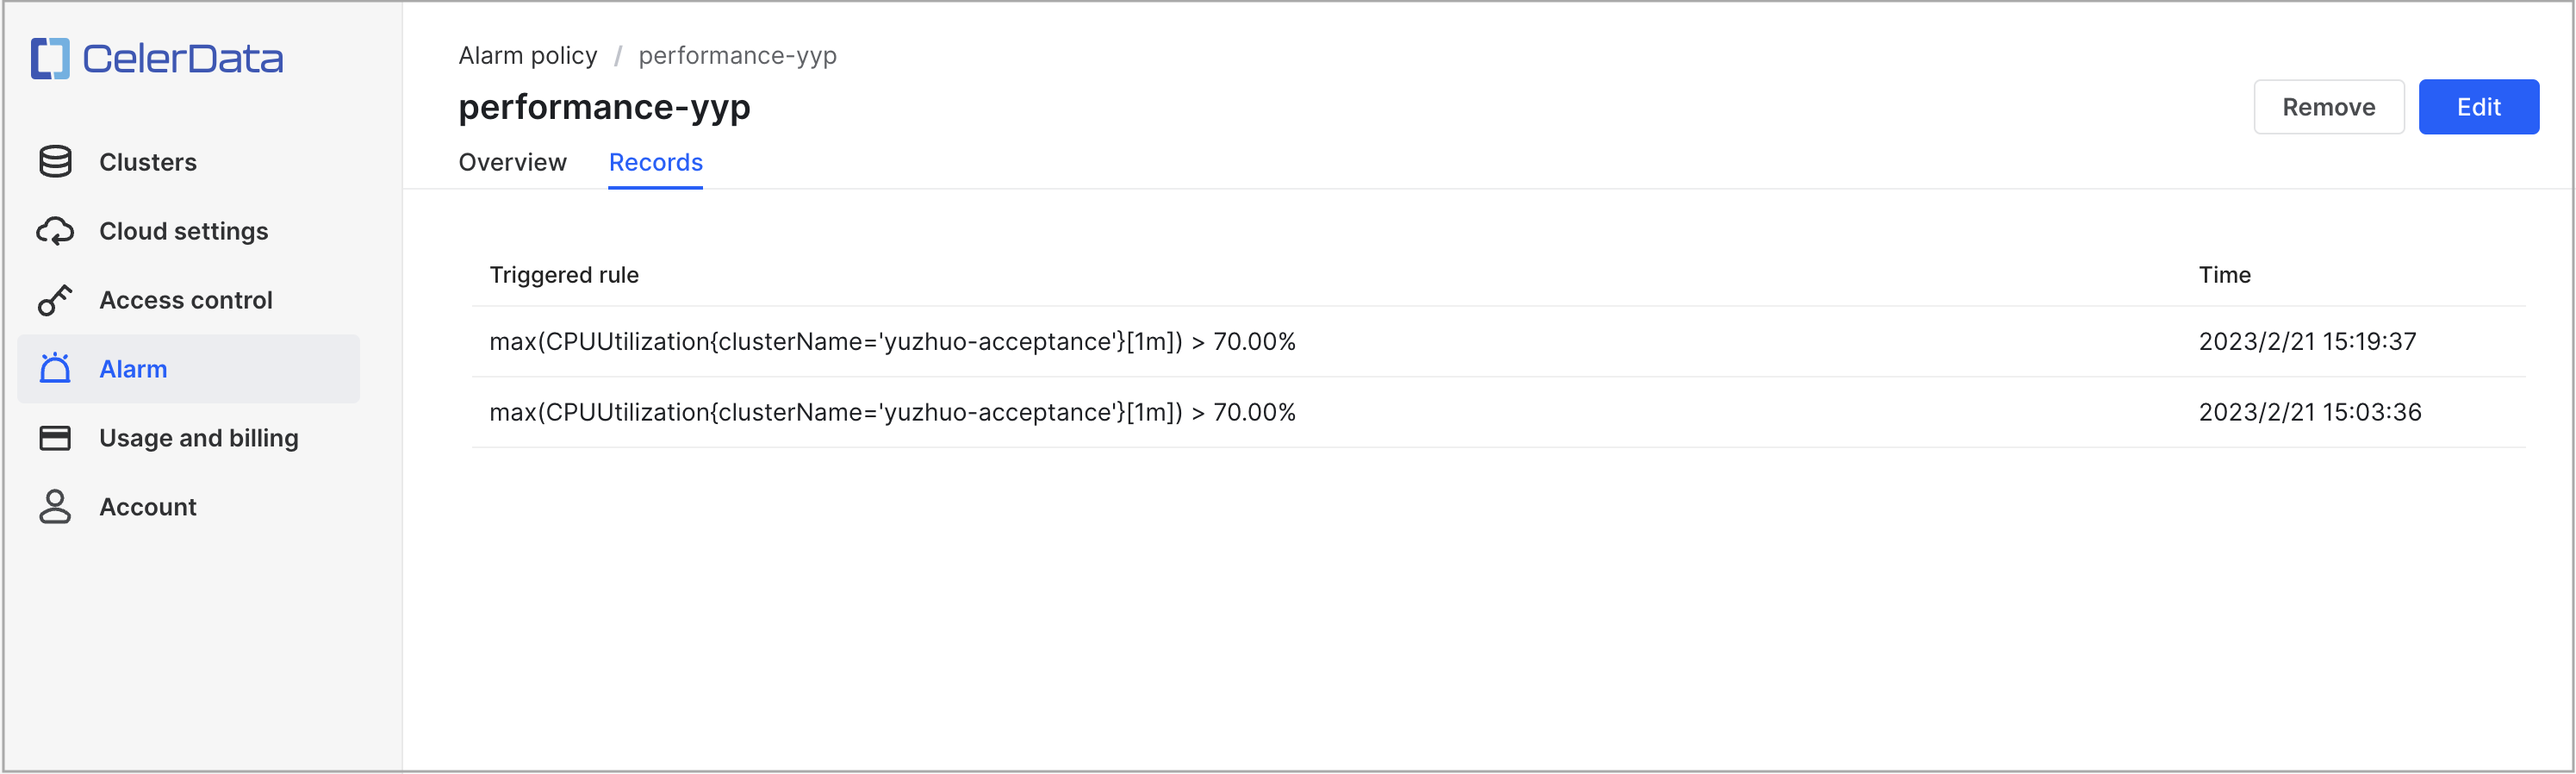Screen dimensions: 2576x774
Task: Click the Usage and billing card icon
Action: pos(55,438)
